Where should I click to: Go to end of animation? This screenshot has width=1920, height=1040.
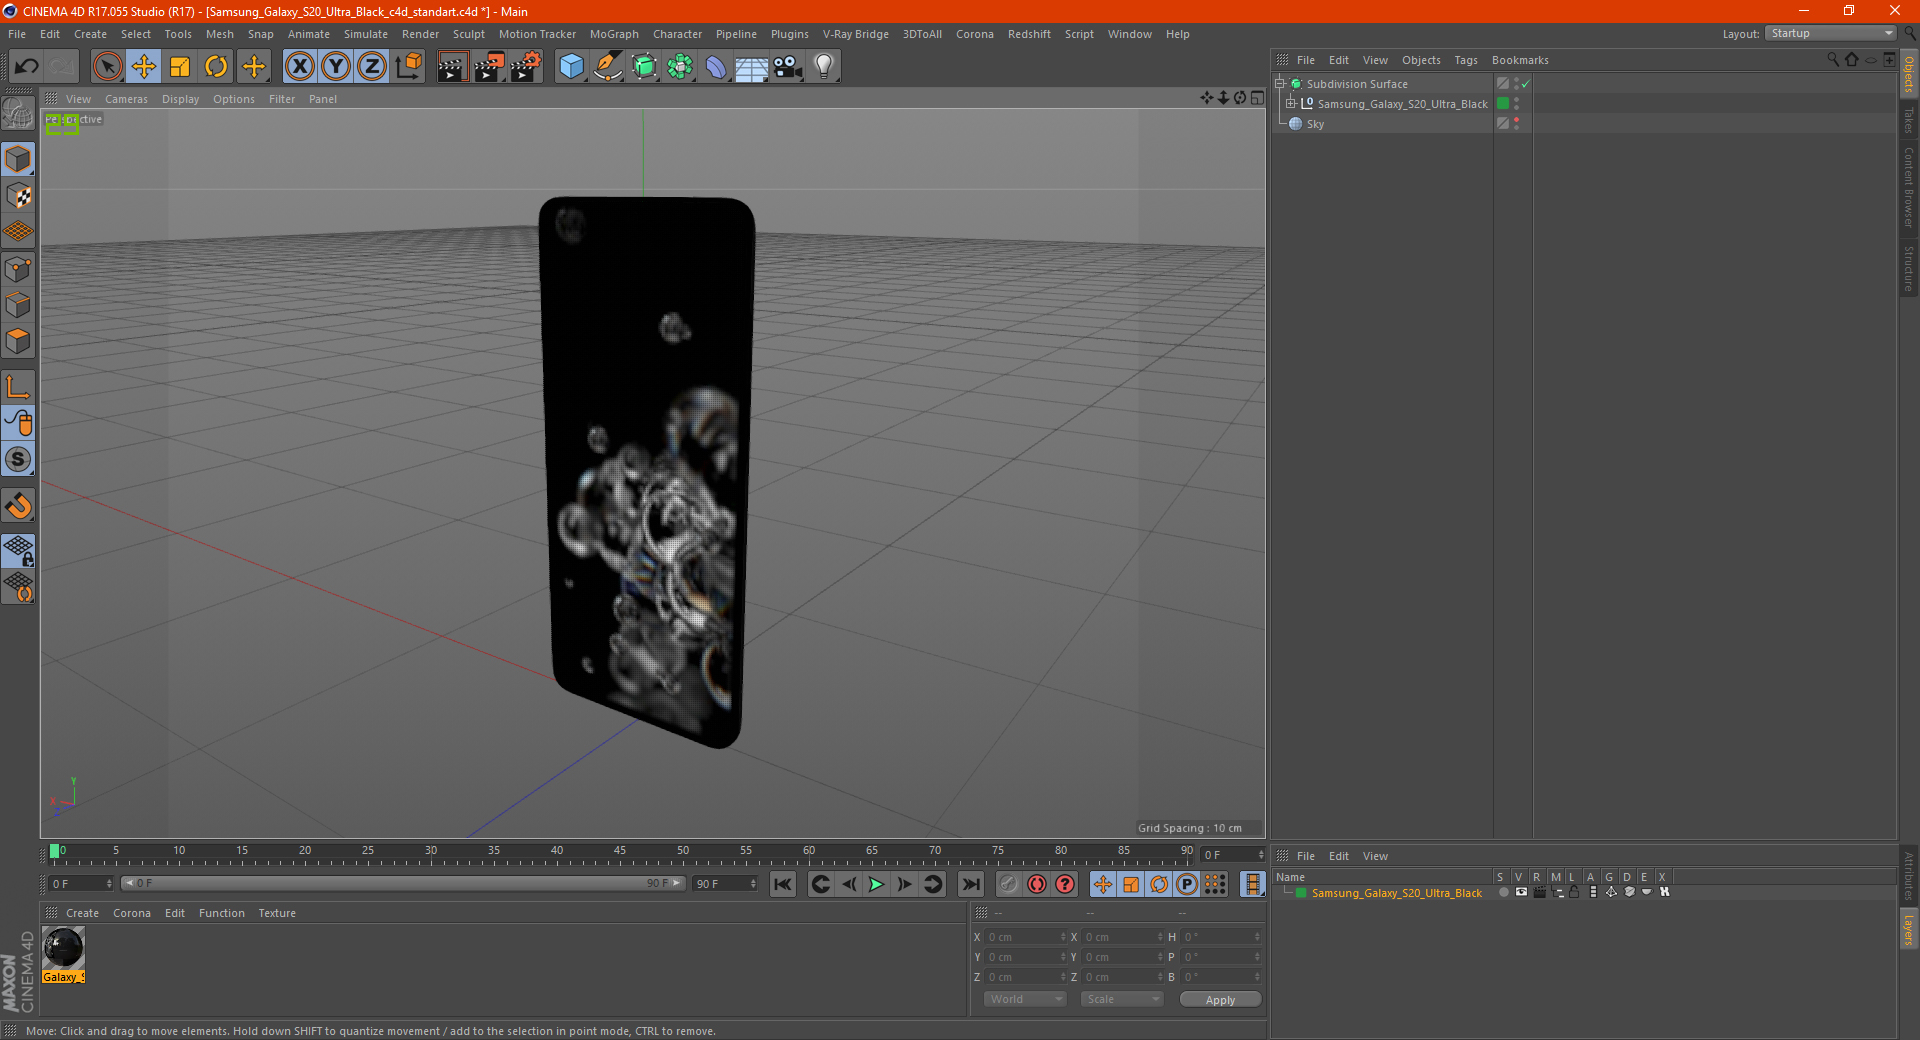click(970, 884)
